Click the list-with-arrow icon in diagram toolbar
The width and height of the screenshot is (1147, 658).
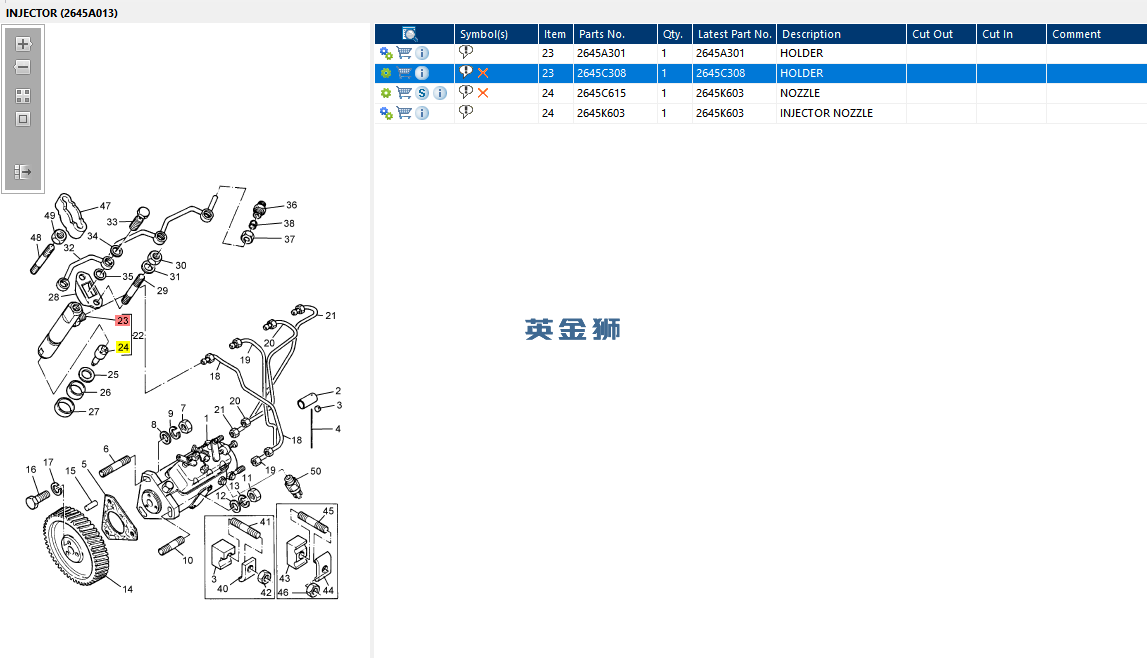[x=23, y=172]
